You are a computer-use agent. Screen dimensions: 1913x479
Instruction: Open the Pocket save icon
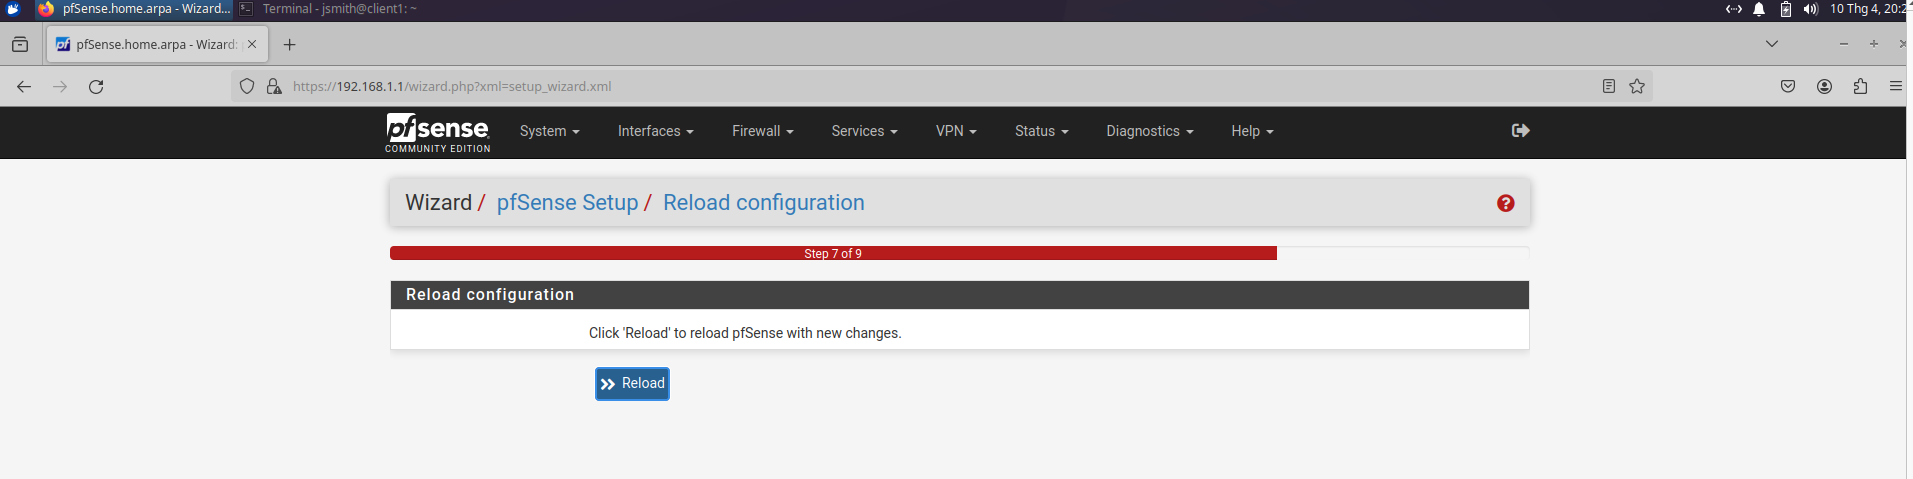coord(1788,87)
